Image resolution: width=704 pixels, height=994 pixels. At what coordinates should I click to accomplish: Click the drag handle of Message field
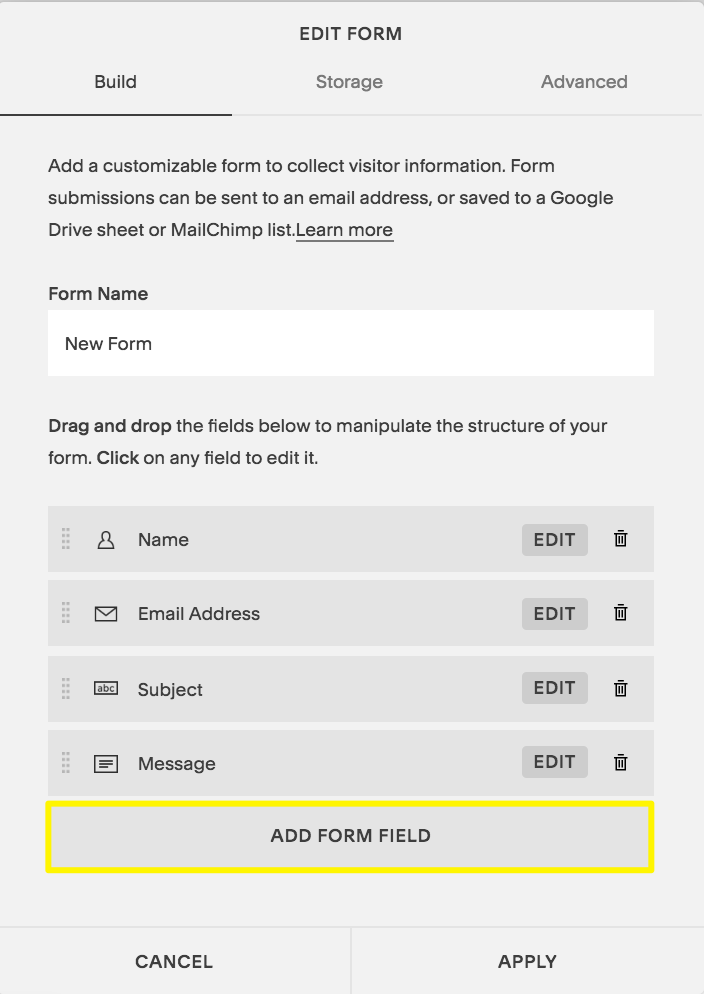[66, 762]
